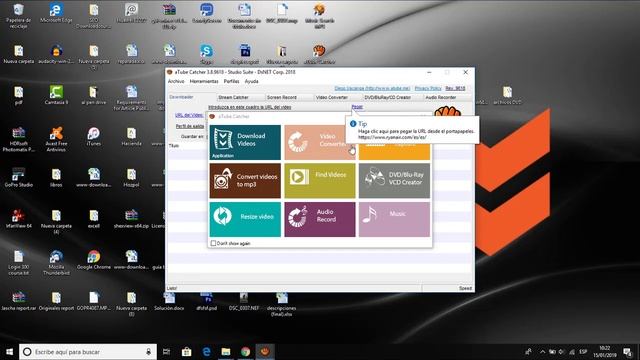
Task: Click the GoPro Studio desktop icon
Action: pos(18,177)
